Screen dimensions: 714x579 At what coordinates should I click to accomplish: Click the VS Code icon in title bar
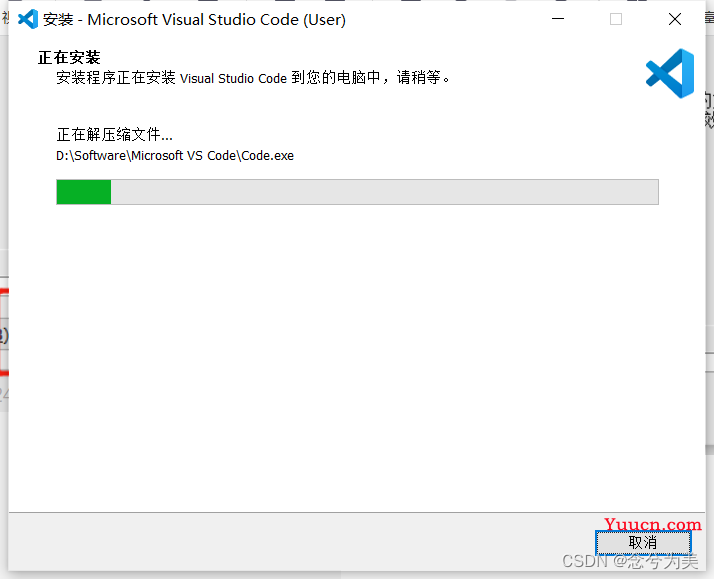coord(28,19)
